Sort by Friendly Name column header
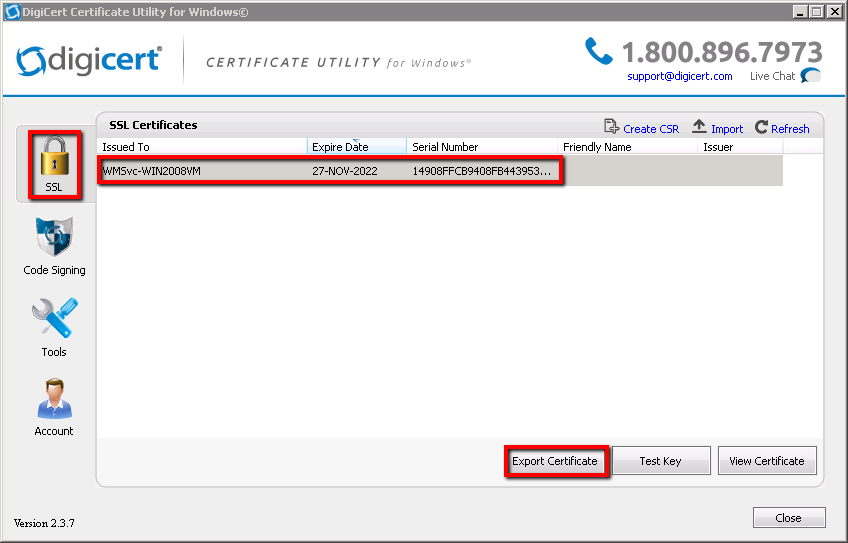This screenshot has width=848, height=543. [626, 147]
